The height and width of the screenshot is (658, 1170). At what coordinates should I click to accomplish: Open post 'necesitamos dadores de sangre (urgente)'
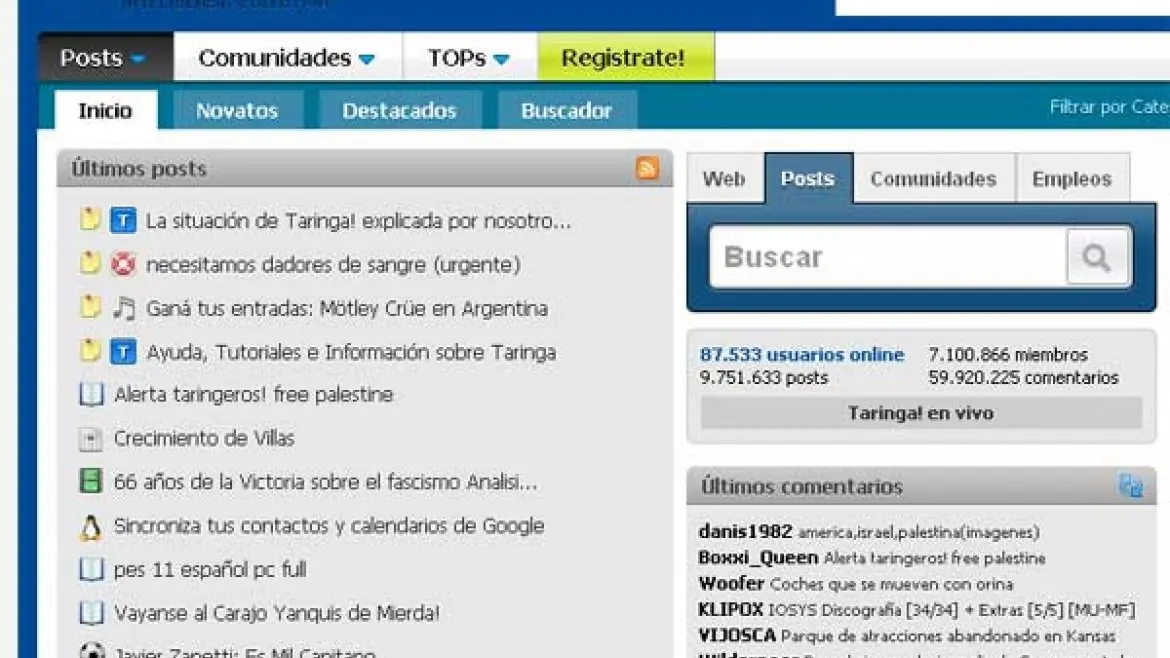[x=334, y=264]
